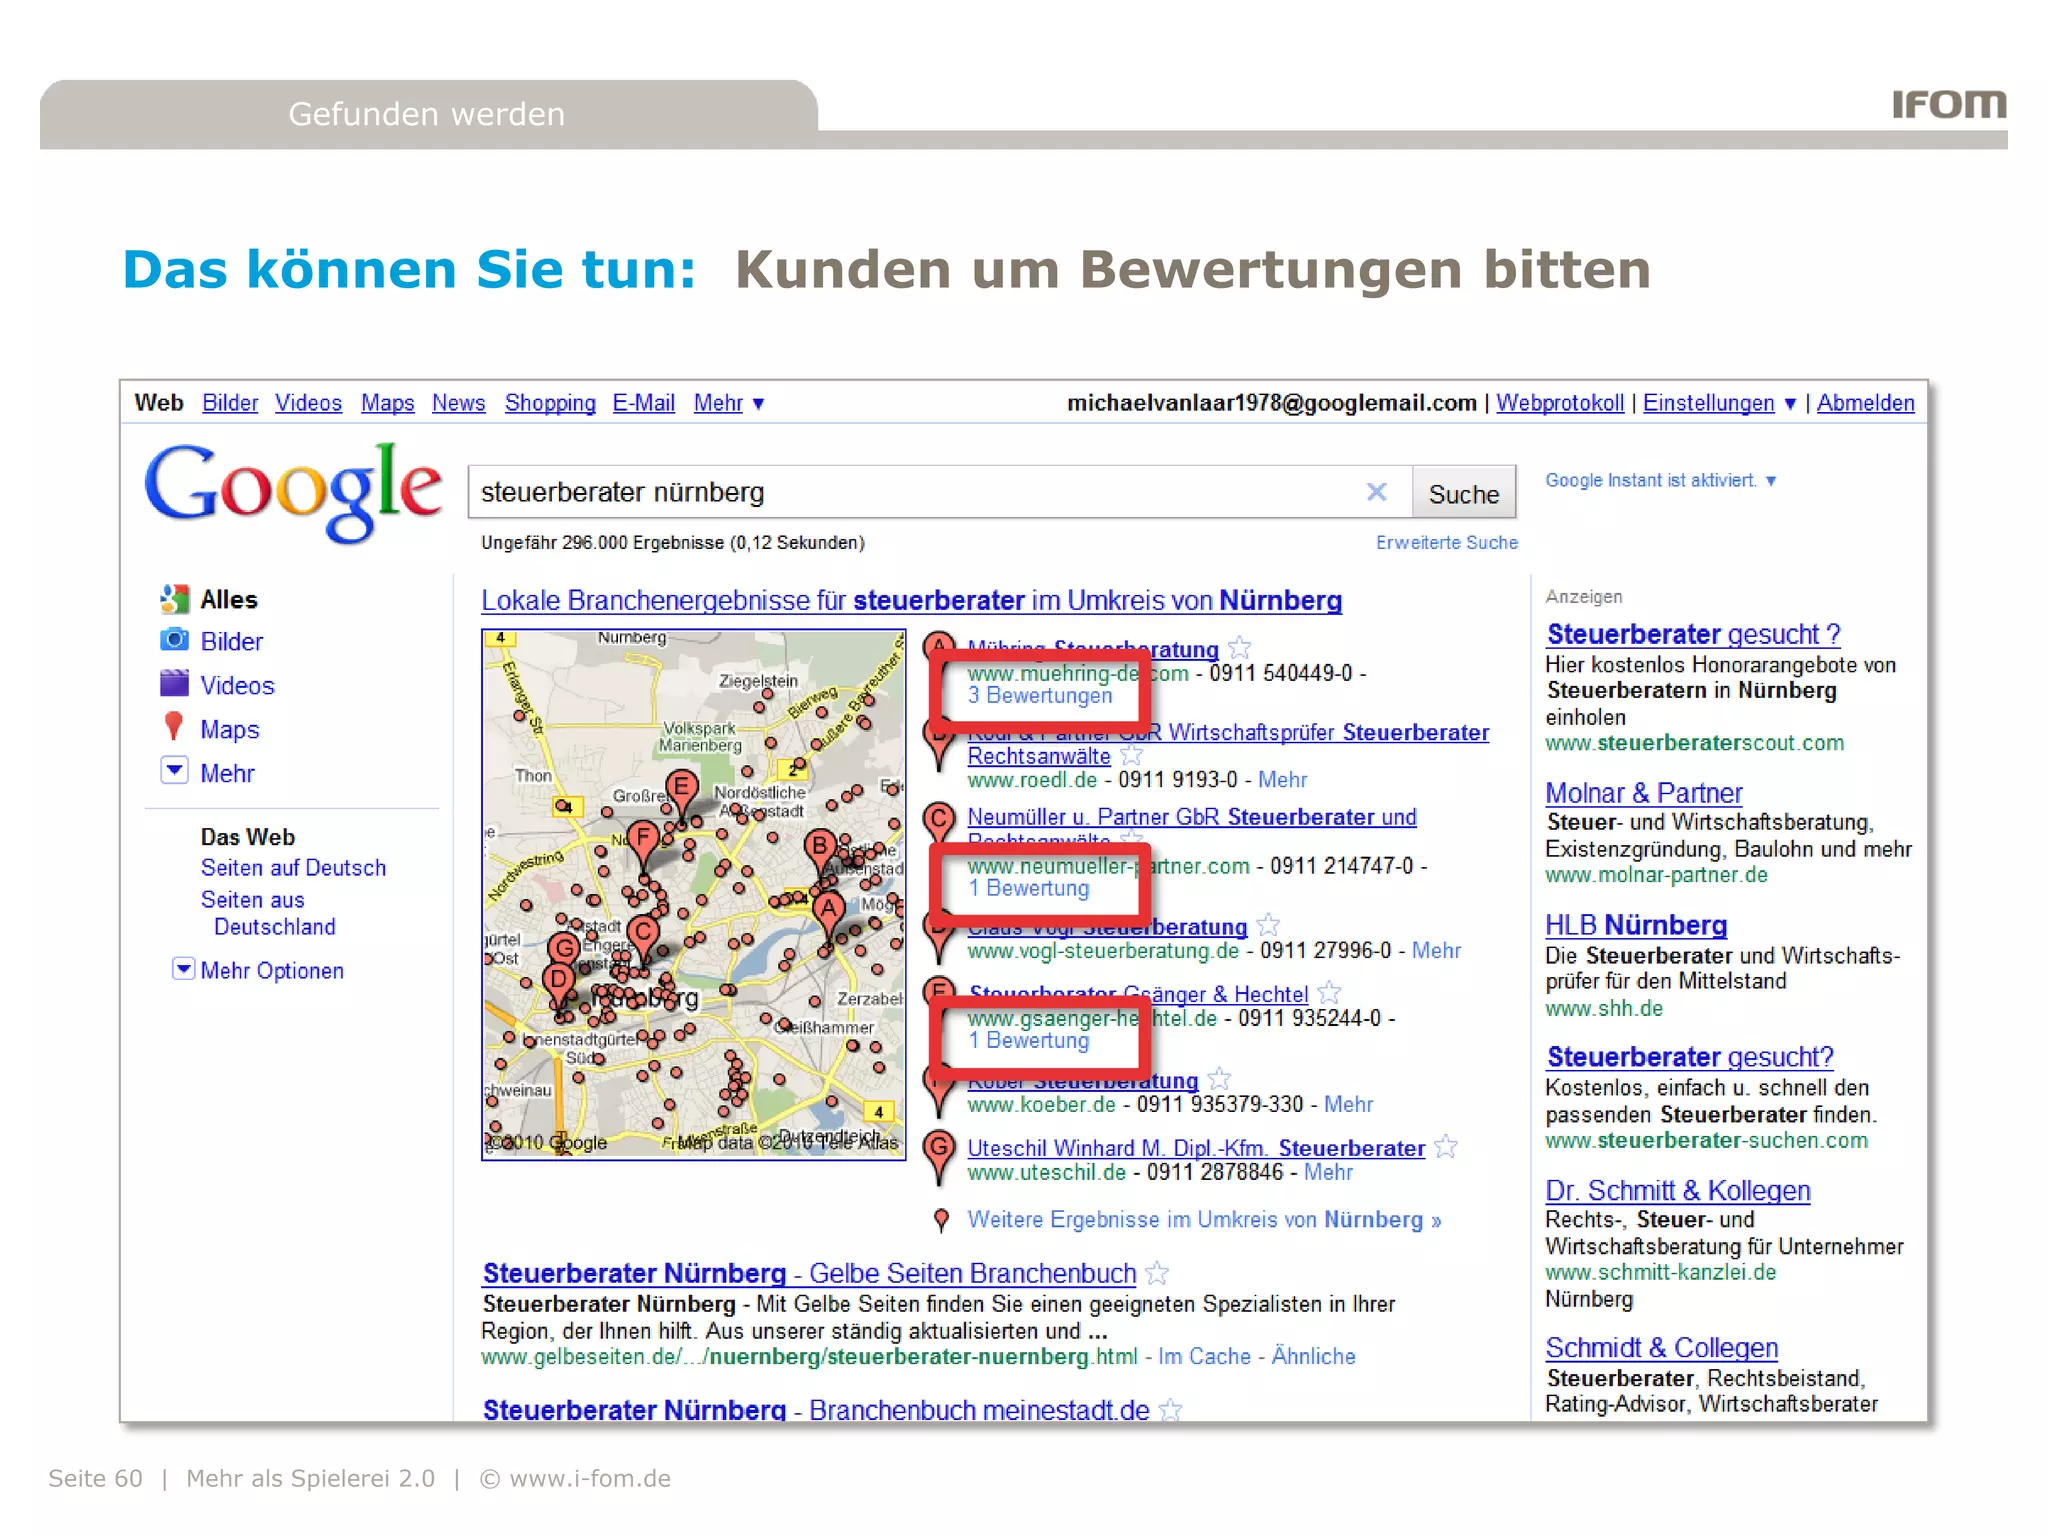Viewport: 2048px width, 1536px height.
Task: Star the Claus Vogl Steuerberatung result
Action: (1268, 925)
